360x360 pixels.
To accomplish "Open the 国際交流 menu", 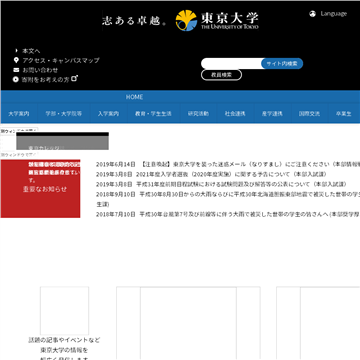I will pyautogui.click(x=309, y=114).
